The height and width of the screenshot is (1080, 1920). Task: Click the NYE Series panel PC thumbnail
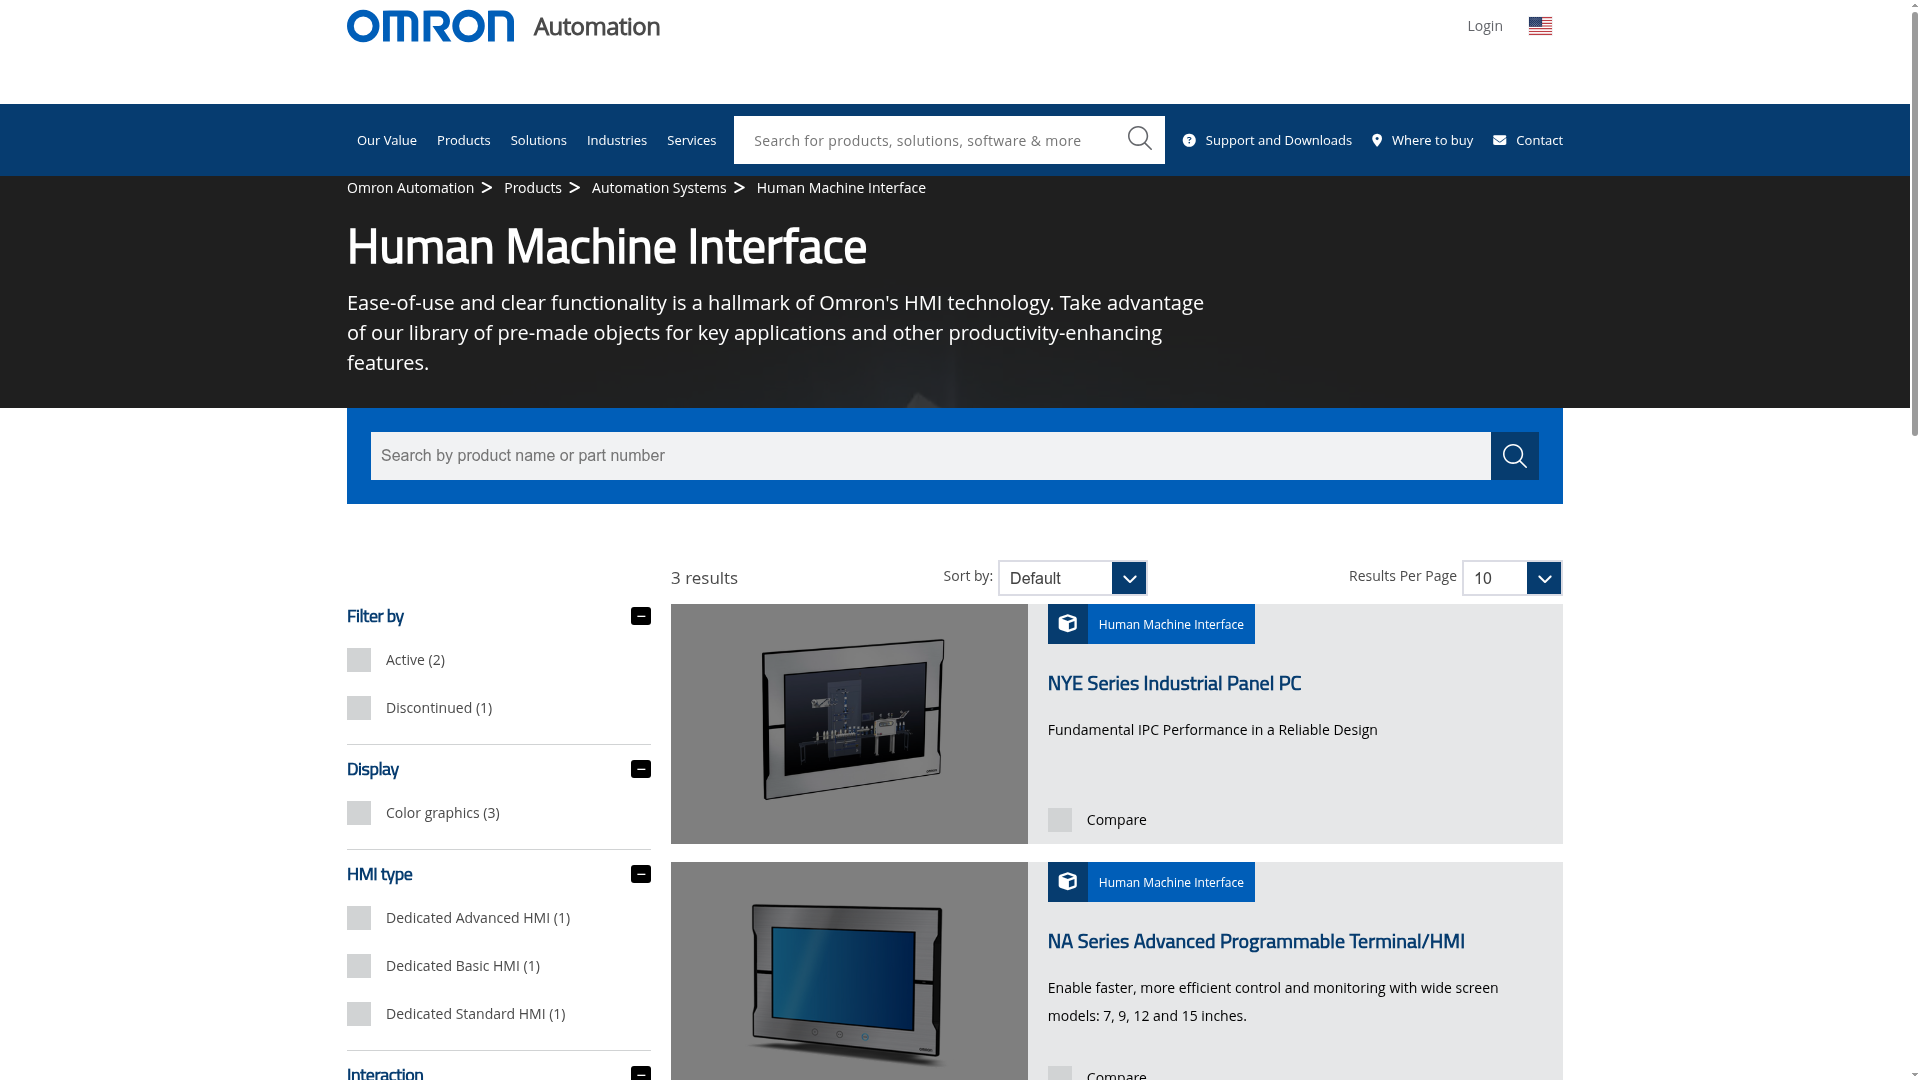coord(849,724)
